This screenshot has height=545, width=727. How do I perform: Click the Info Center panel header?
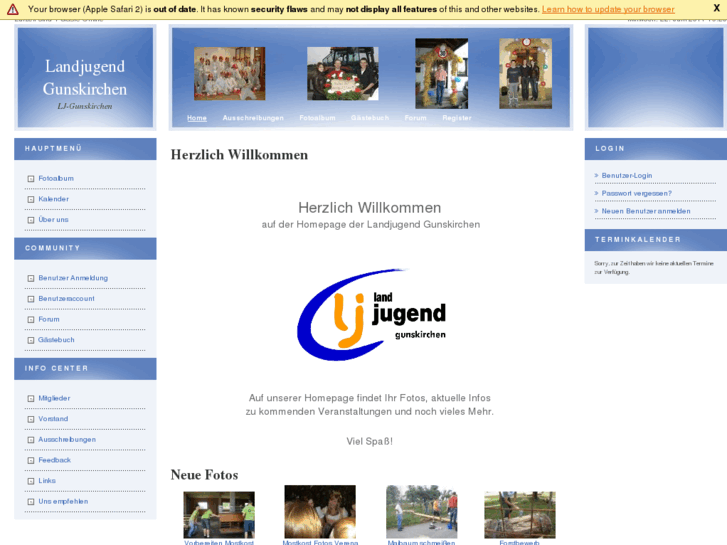point(85,369)
